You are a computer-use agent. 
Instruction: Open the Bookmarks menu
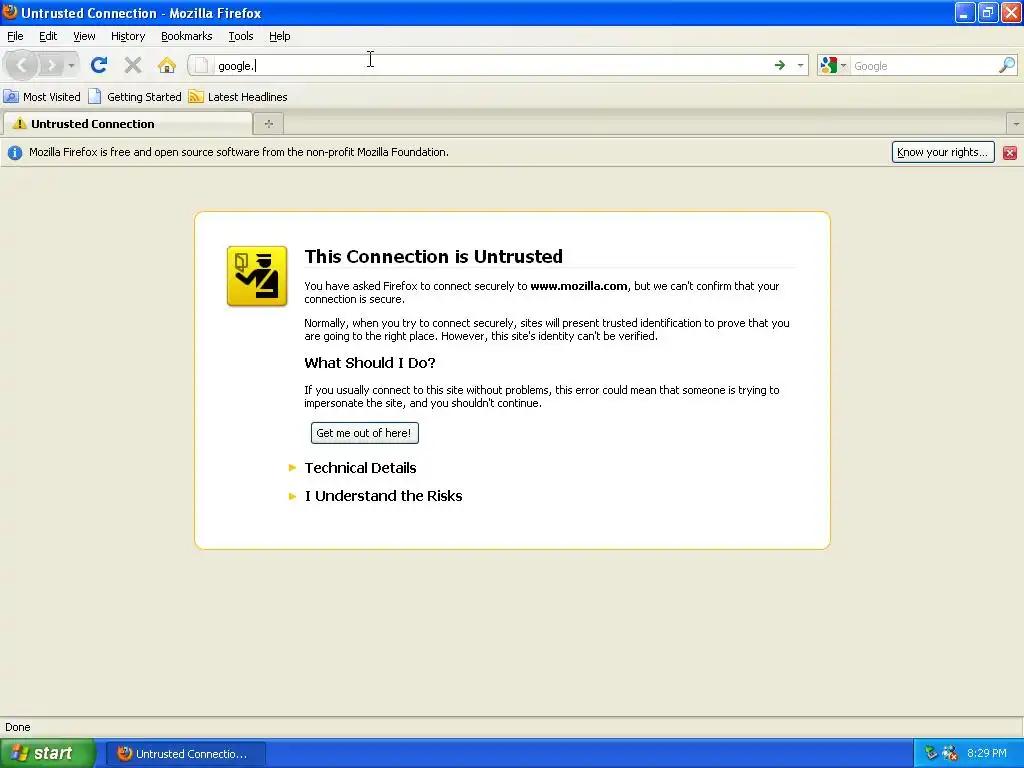(187, 37)
